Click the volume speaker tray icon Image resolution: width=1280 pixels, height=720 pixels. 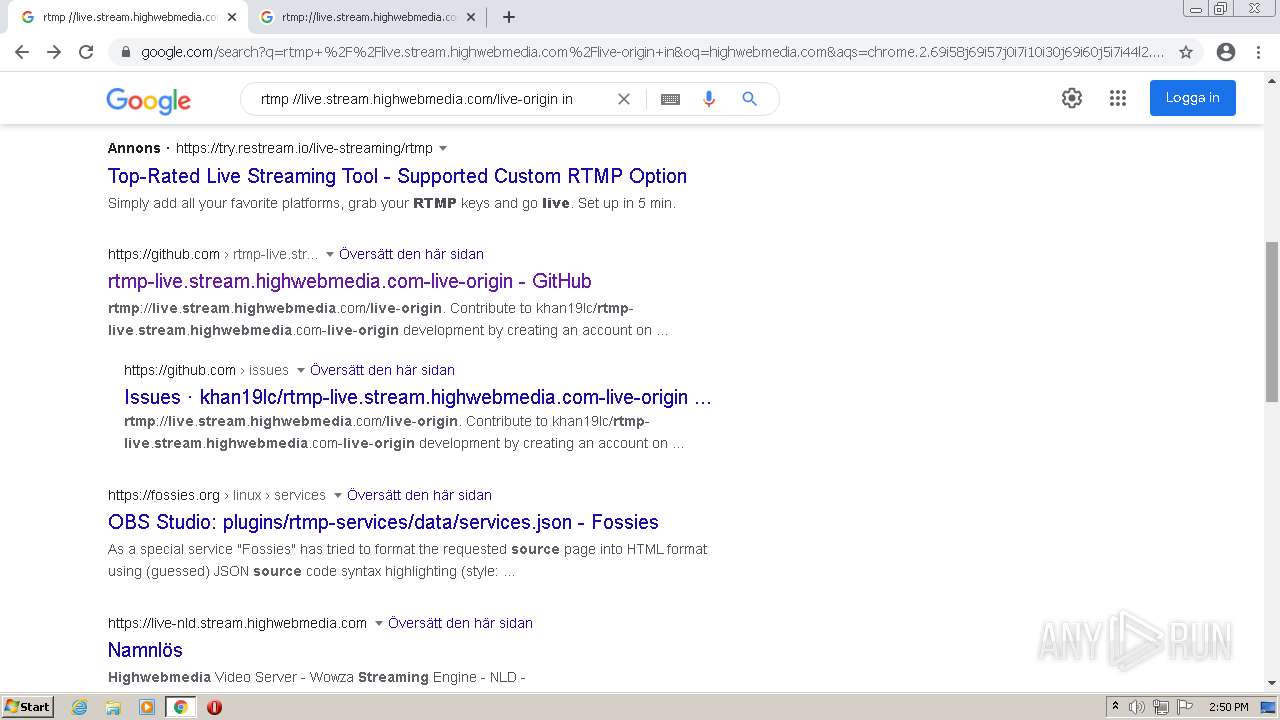(x=1137, y=707)
